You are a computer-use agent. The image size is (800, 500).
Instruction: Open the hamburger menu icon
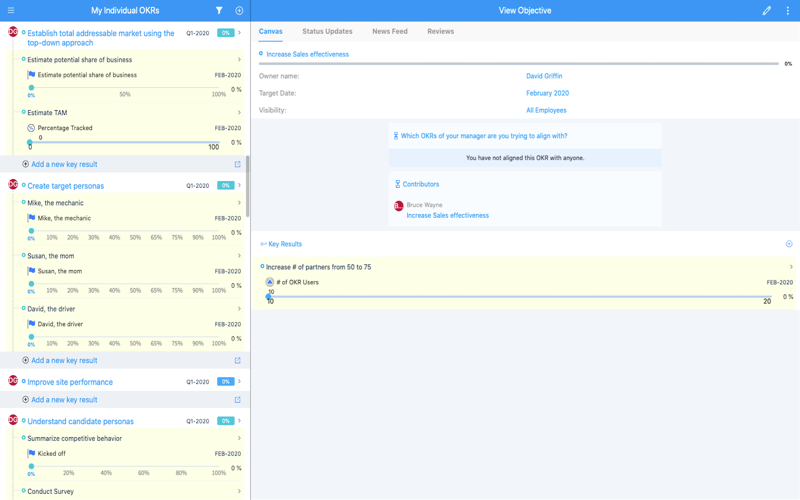click(11, 10)
